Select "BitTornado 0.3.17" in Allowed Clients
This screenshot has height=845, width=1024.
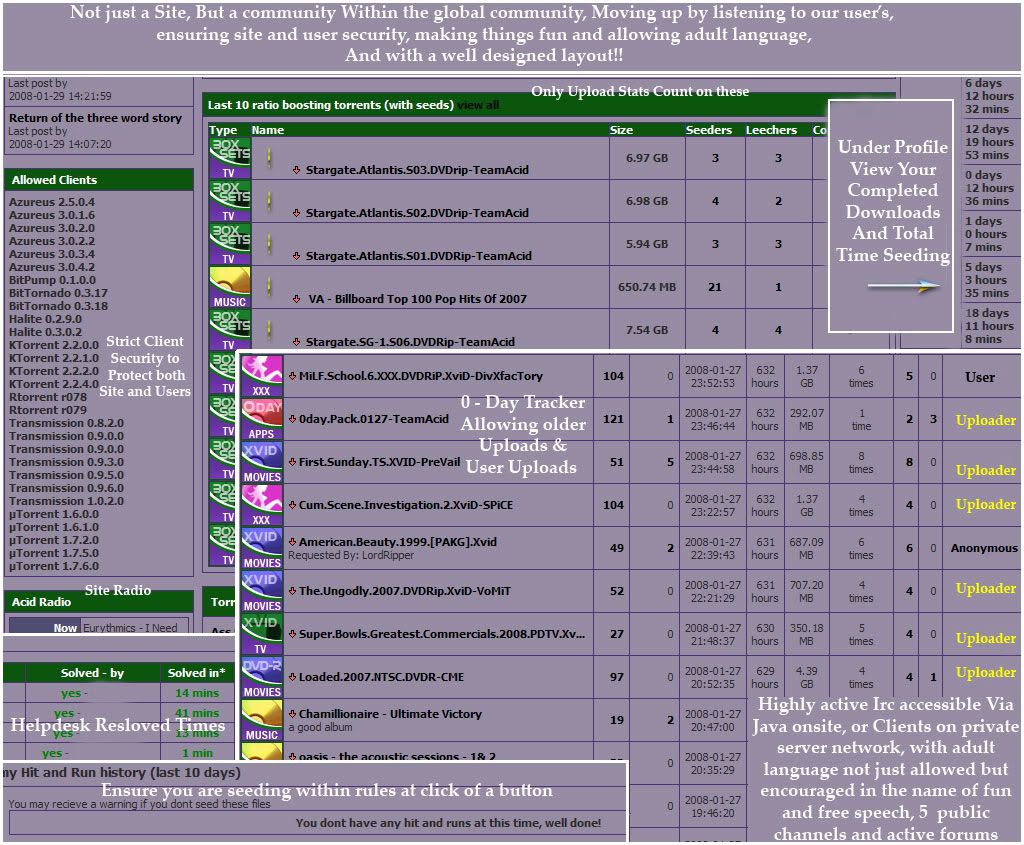click(x=58, y=293)
